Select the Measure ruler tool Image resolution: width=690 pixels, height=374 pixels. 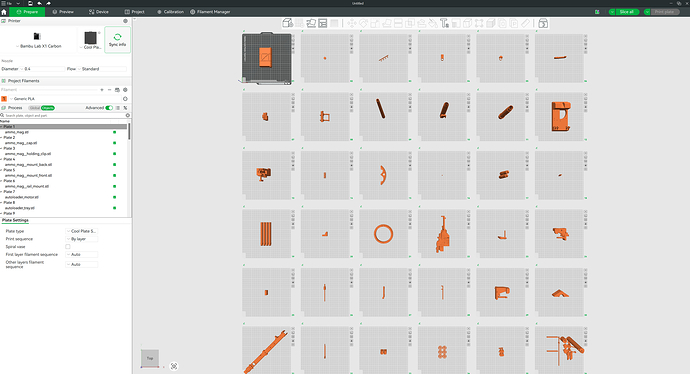tap(525, 23)
